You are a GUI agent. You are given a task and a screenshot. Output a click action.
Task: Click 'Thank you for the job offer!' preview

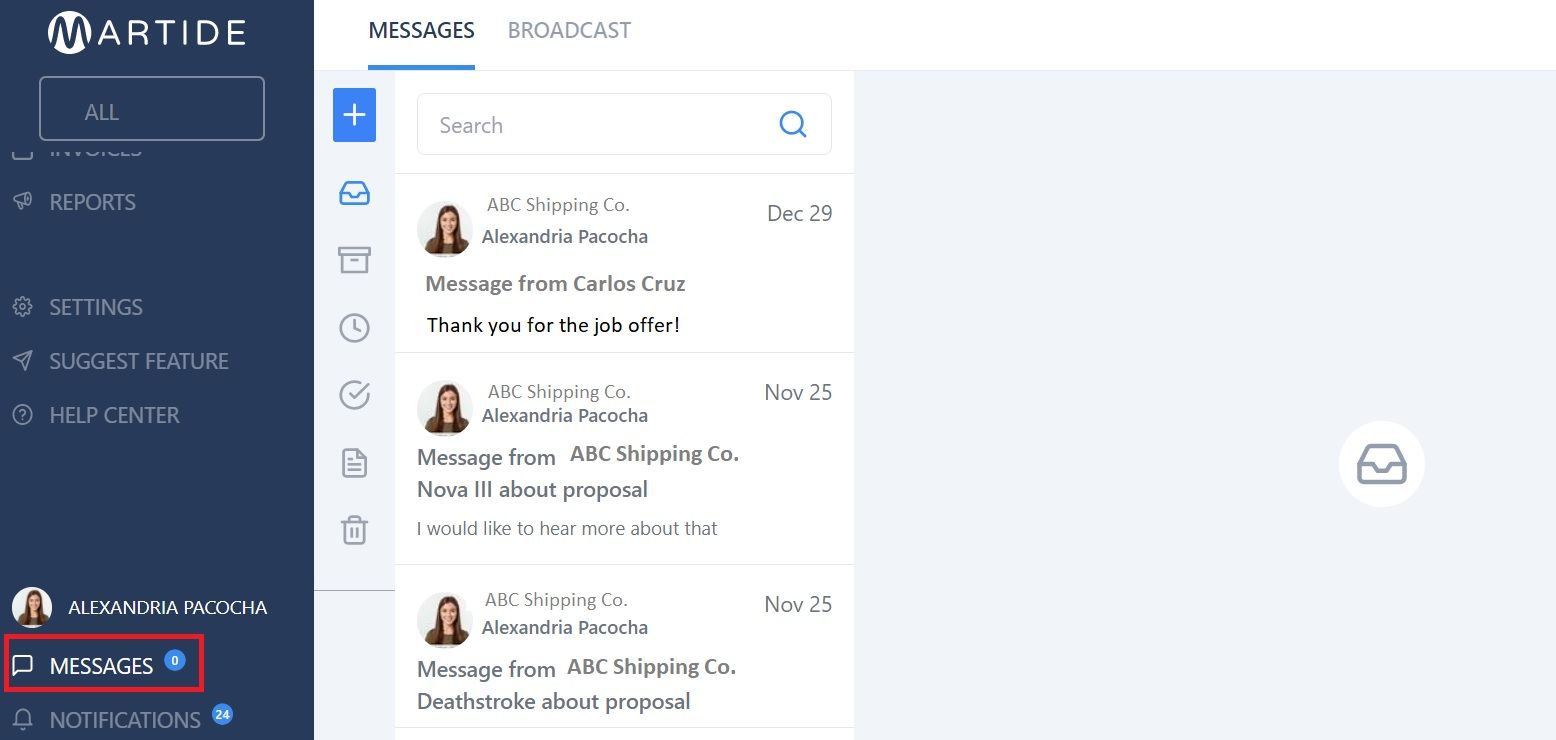click(x=553, y=325)
